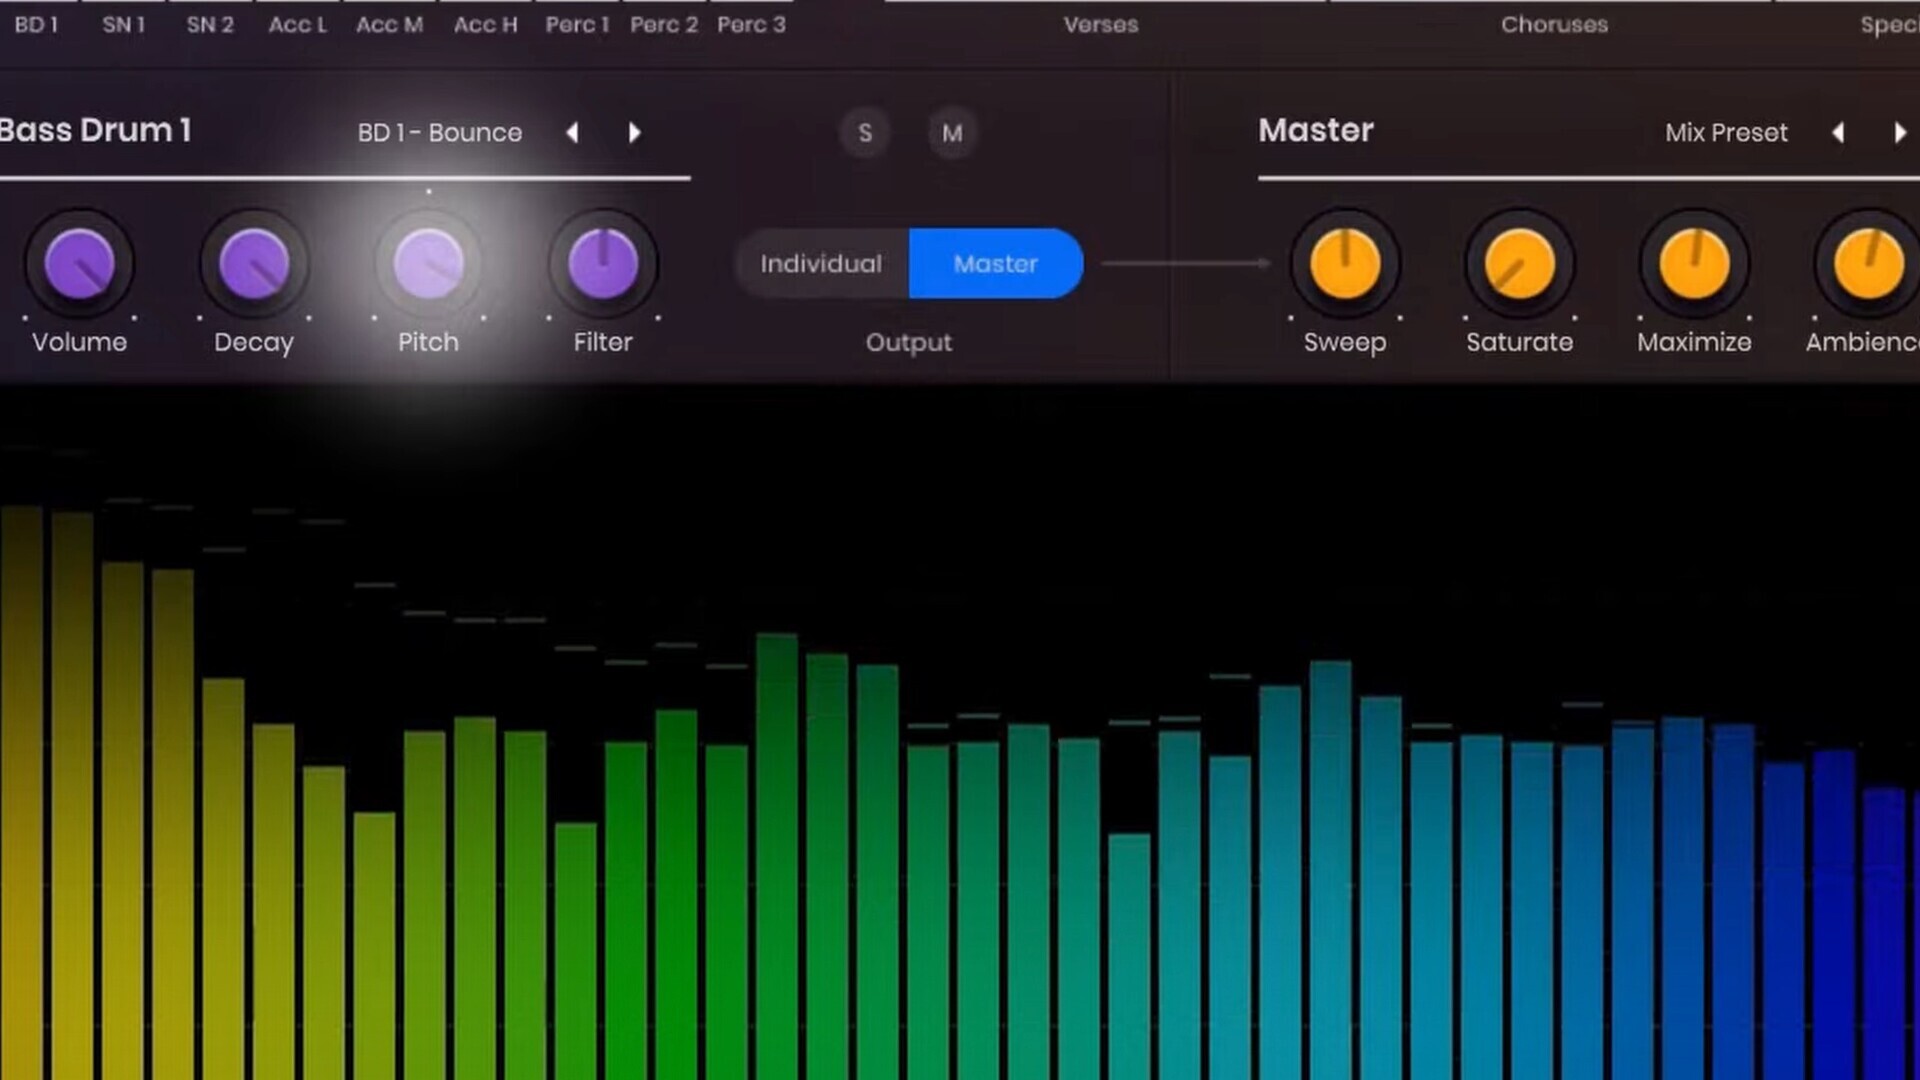Go to next Mix Preset
The height and width of the screenshot is (1080, 1920).
(1900, 133)
